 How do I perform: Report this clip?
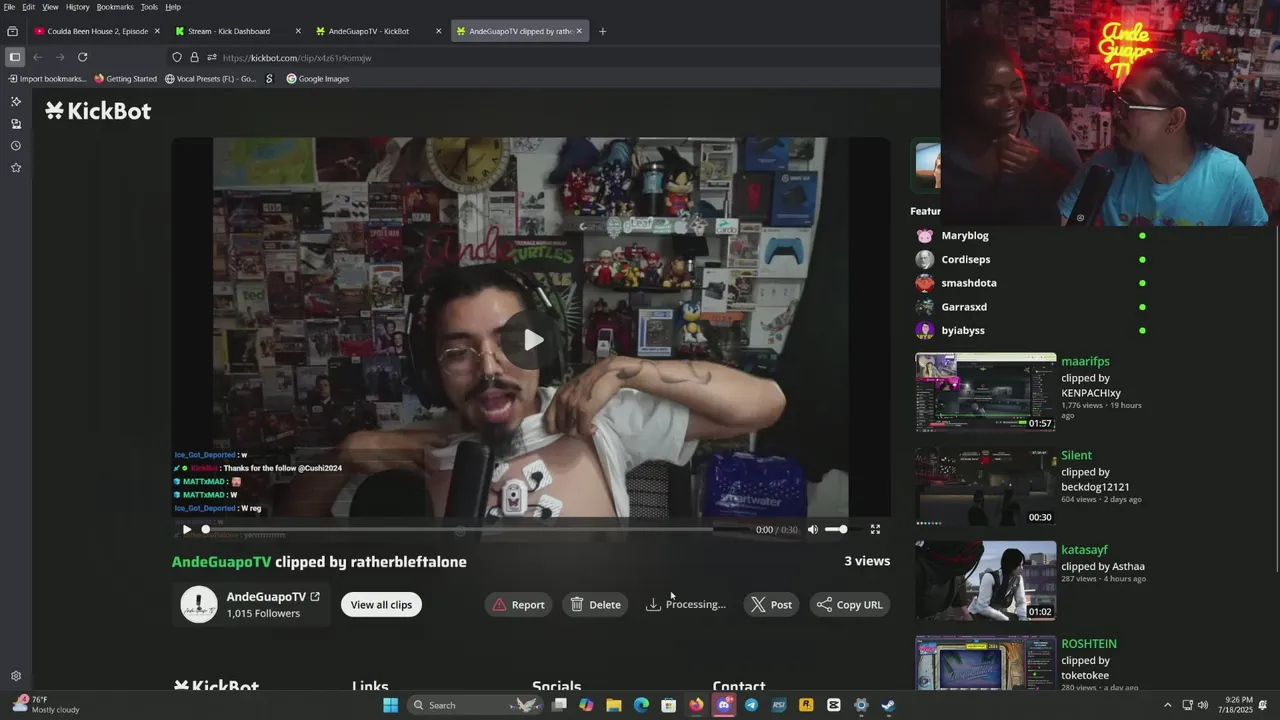[519, 604]
